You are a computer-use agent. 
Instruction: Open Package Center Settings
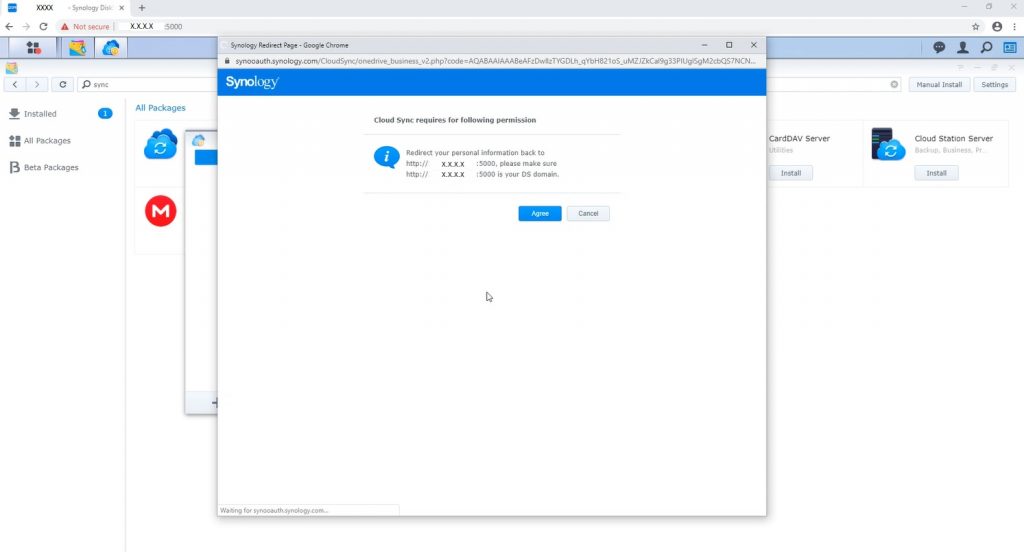[995, 84]
